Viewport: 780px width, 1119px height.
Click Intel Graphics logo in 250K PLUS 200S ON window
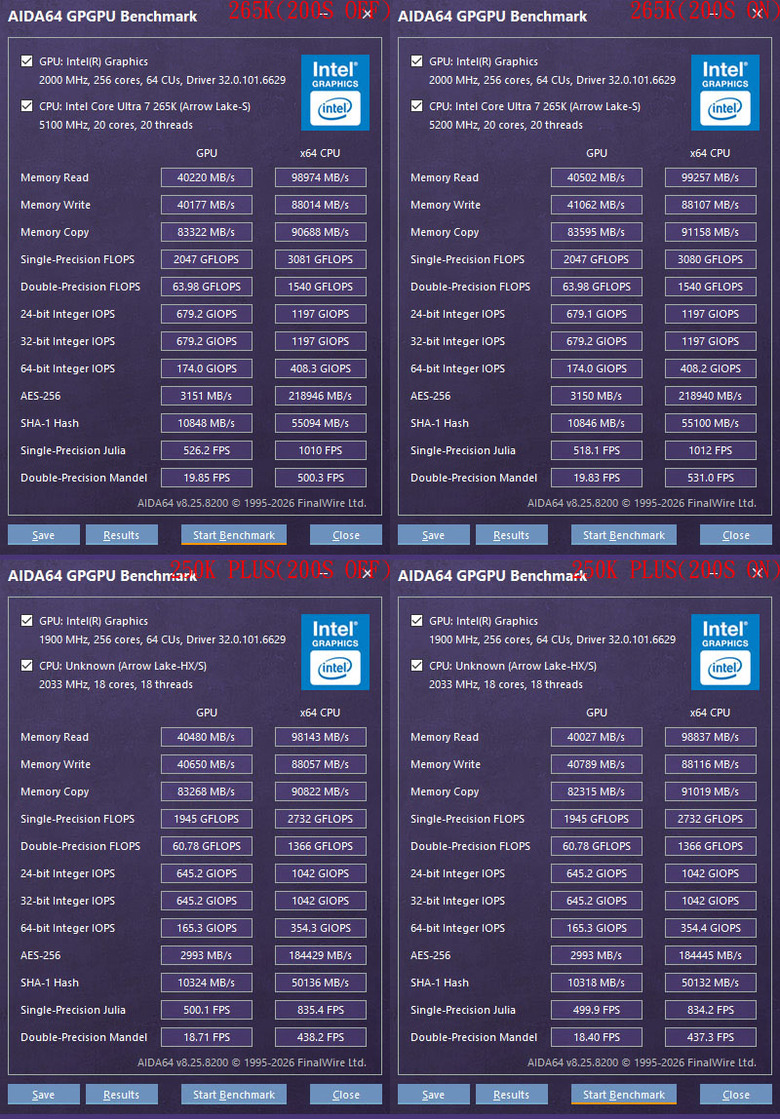pyautogui.click(x=725, y=652)
